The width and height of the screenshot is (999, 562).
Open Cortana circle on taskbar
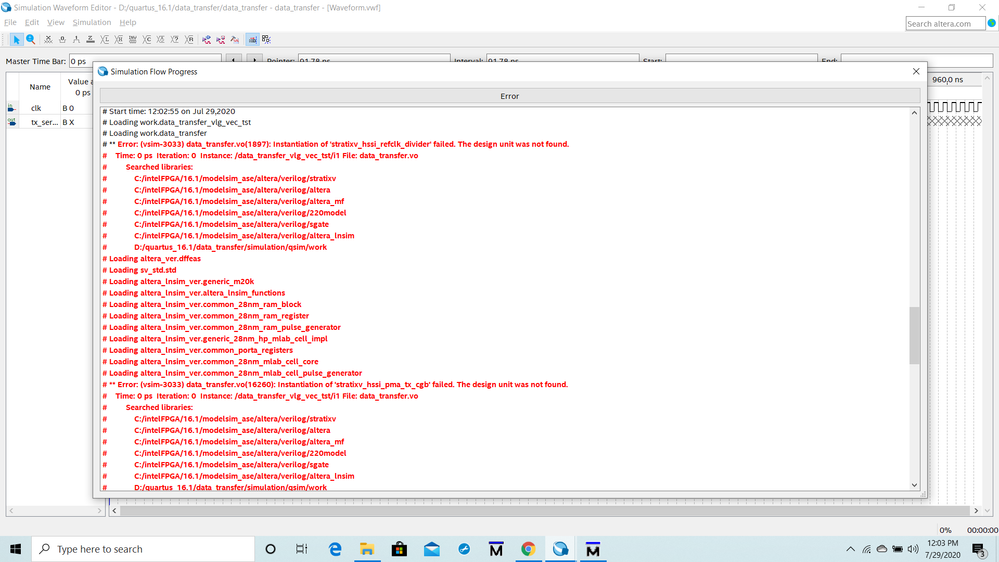click(270, 549)
